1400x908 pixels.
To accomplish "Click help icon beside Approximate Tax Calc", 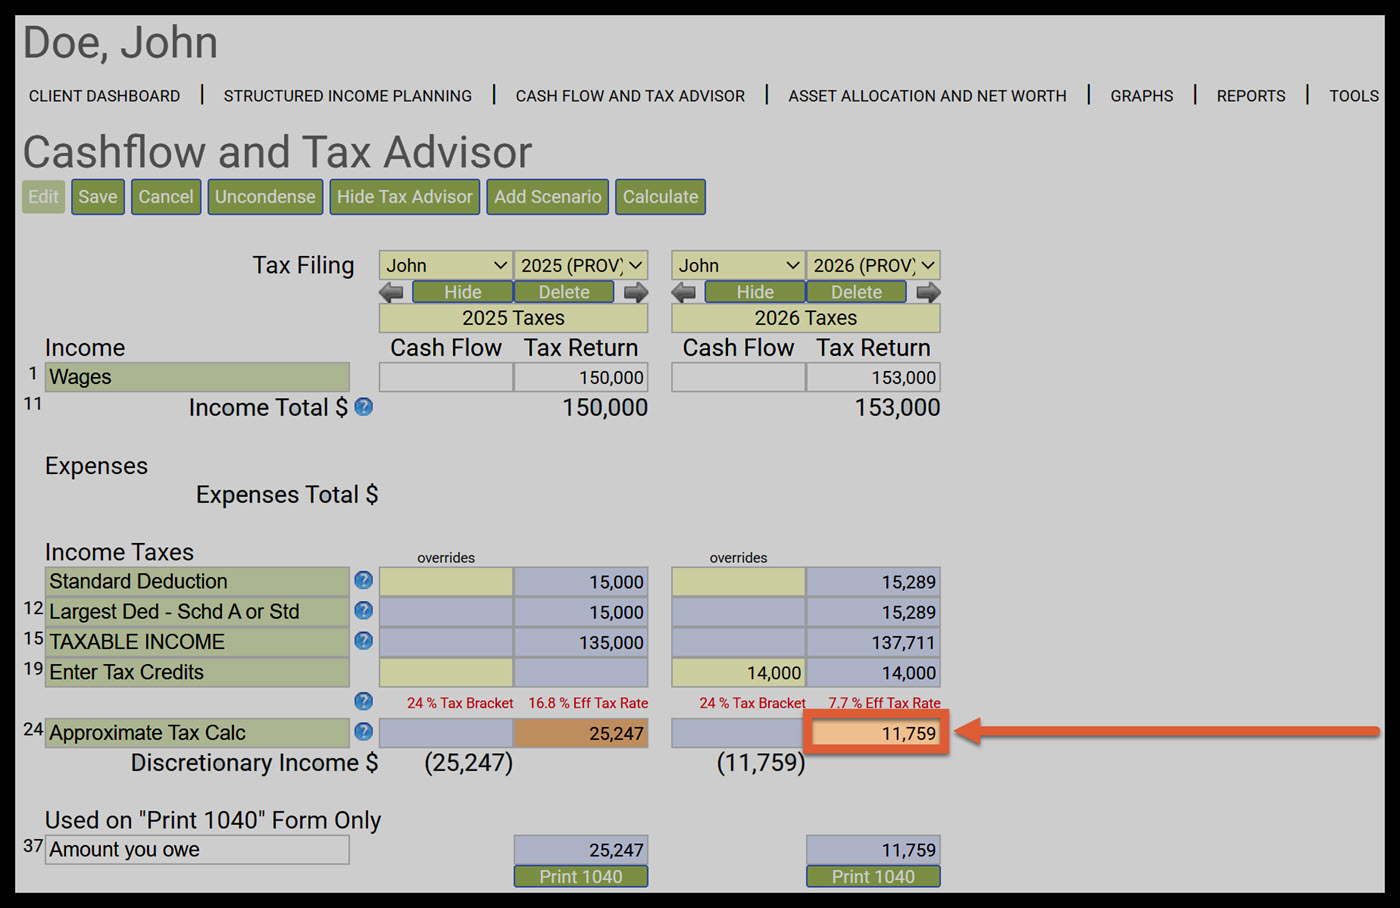I will point(364,732).
